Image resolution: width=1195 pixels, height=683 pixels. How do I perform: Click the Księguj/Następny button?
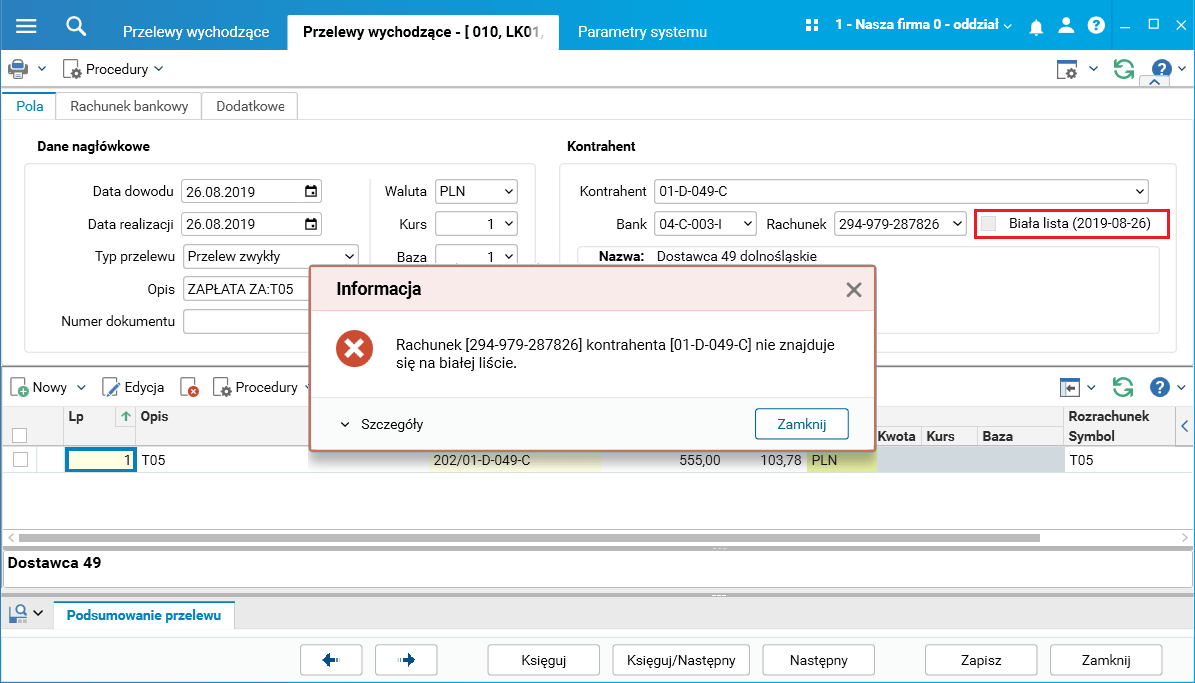click(x=681, y=660)
